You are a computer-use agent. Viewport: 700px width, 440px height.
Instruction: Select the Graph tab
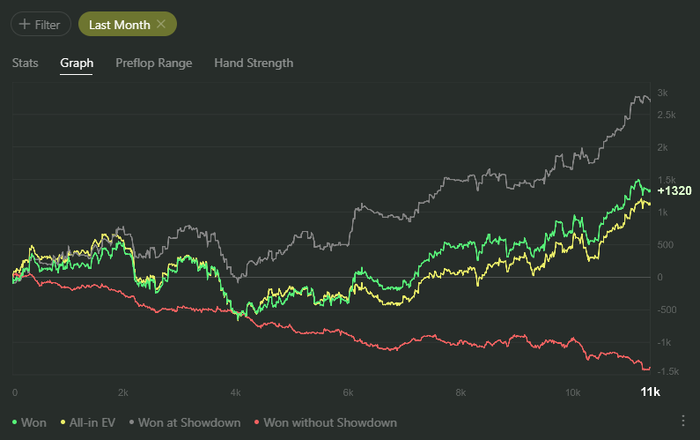(77, 63)
